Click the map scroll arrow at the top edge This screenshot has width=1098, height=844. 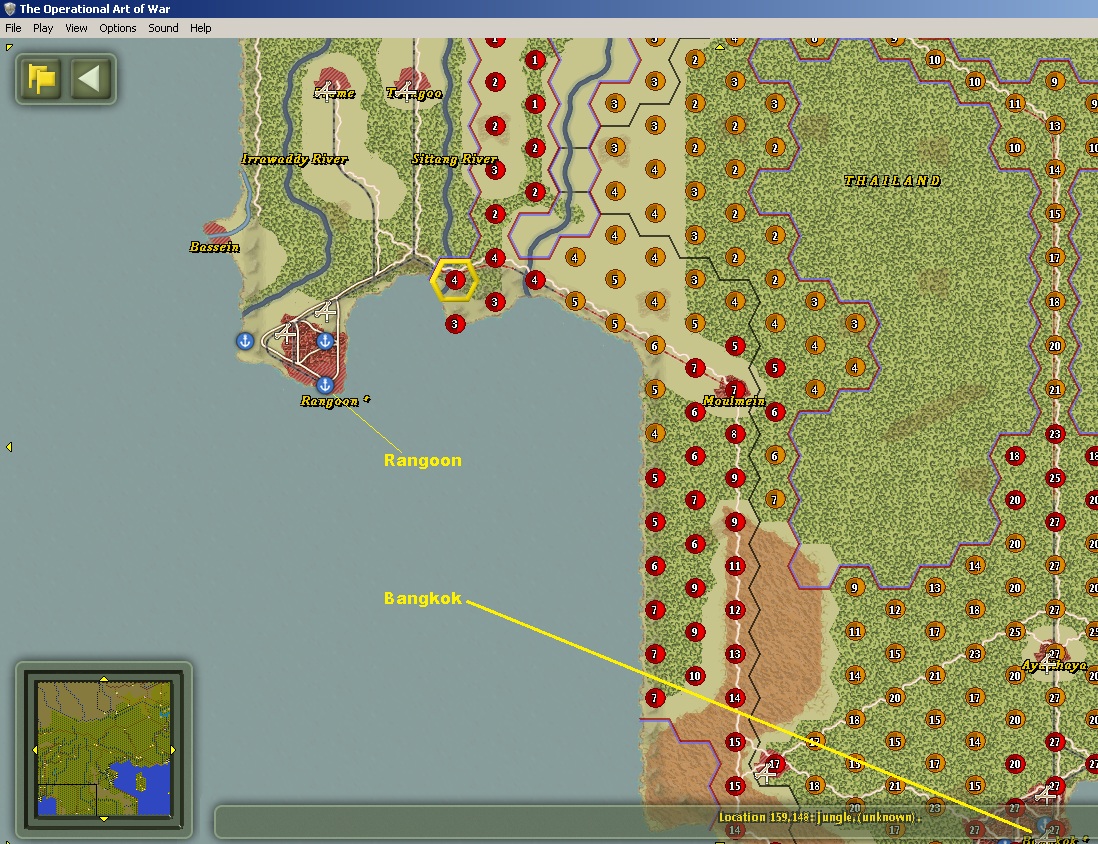pos(720,47)
